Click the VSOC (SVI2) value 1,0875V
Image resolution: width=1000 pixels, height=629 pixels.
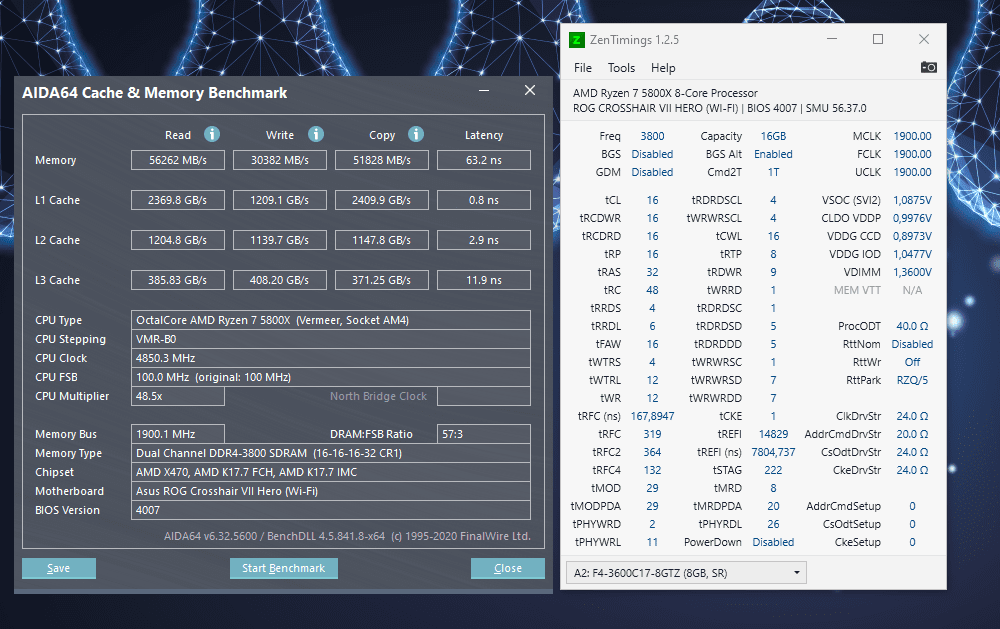[x=912, y=200]
